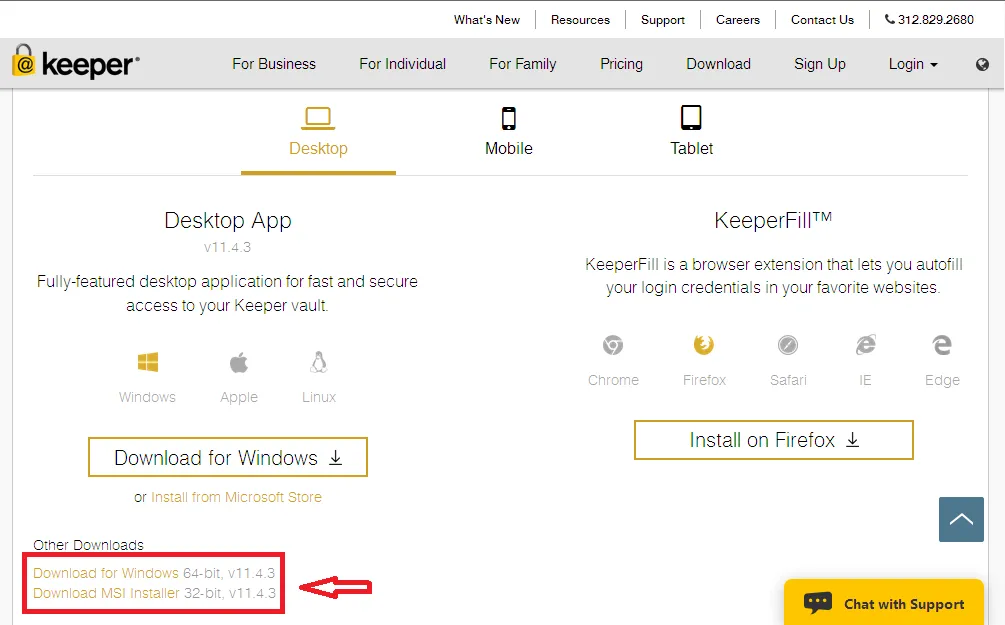This screenshot has height=625, width=1005.
Task: Open the What's New link
Action: click(x=486, y=20)
